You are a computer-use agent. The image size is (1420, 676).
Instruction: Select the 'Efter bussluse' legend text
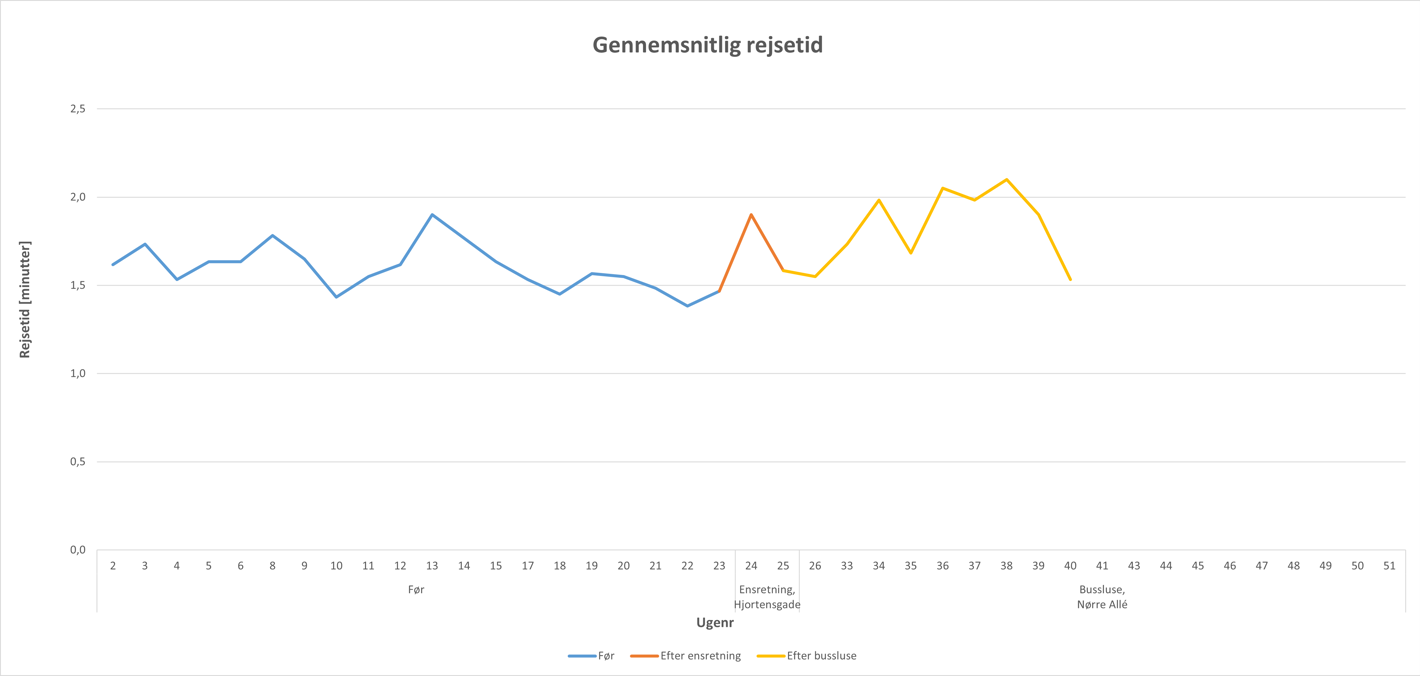821,656
